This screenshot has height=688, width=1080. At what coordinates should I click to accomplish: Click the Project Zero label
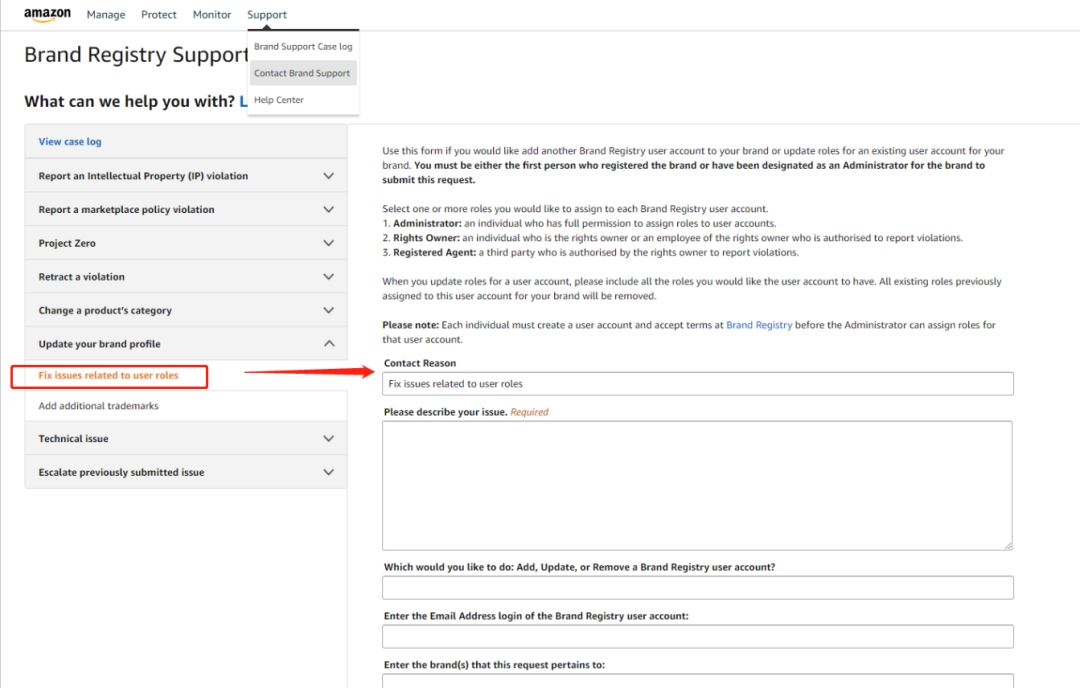click(67, 243)
